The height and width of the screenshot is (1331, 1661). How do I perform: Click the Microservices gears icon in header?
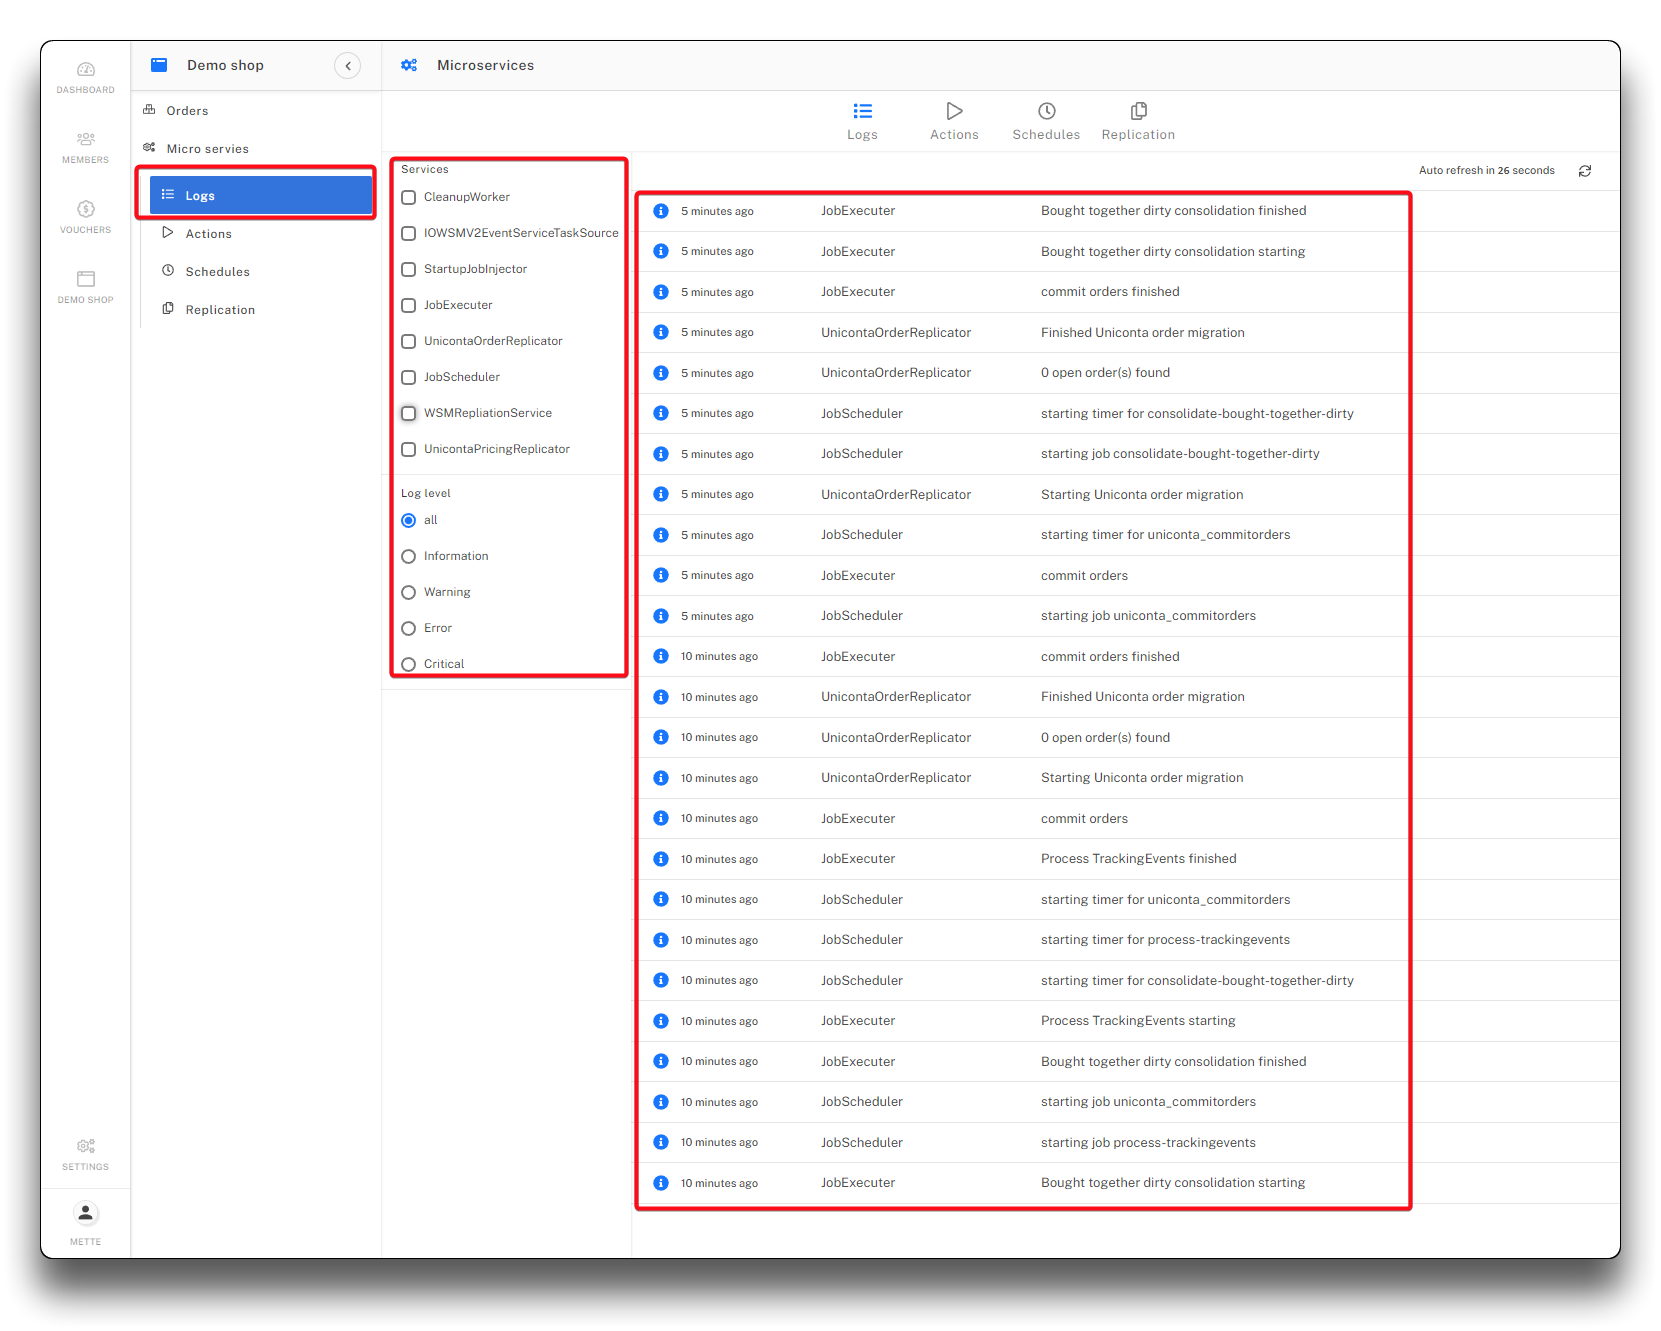tap(409, 66)
